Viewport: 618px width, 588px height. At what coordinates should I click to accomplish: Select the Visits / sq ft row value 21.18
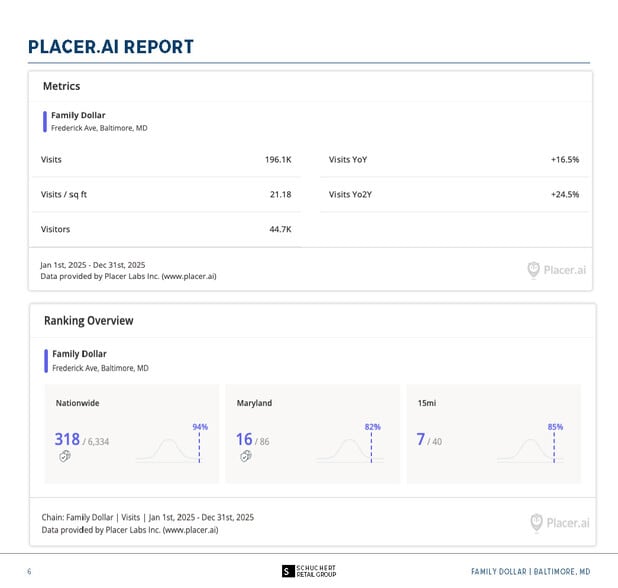pyautogui.click(x=280, y=194)
